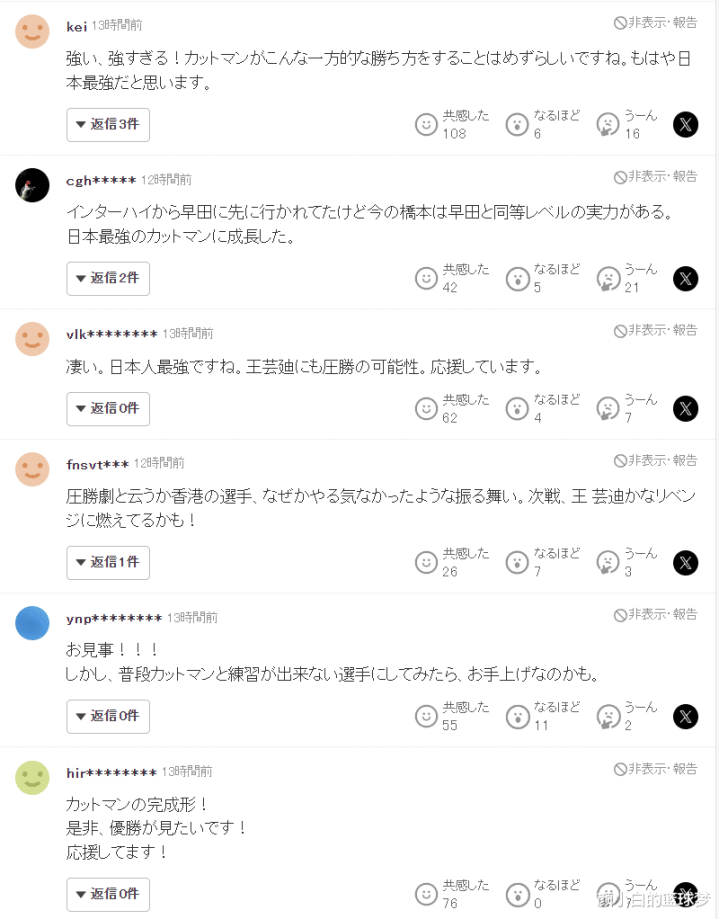The width and height of the screenshot is (719, 919).
Task: Click 返信0件 button under hir's comment
Action: tap(108, 895)
